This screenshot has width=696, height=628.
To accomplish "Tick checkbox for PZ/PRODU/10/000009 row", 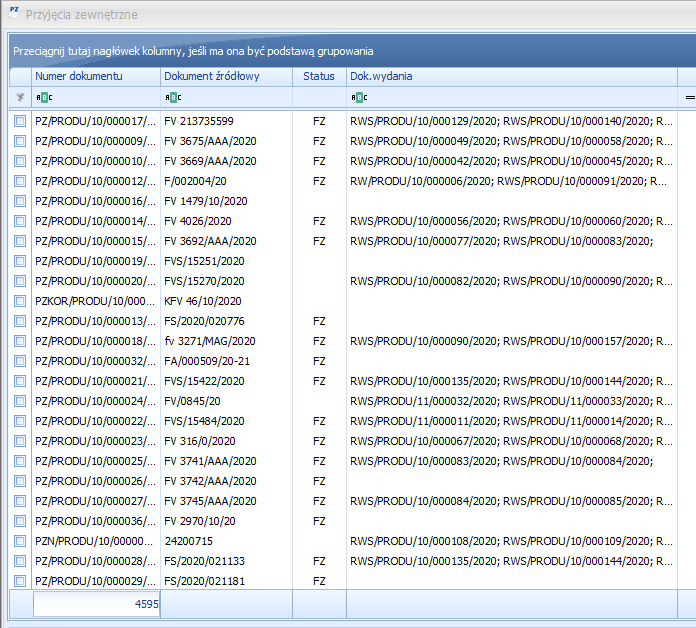I will tap(20, 141).
